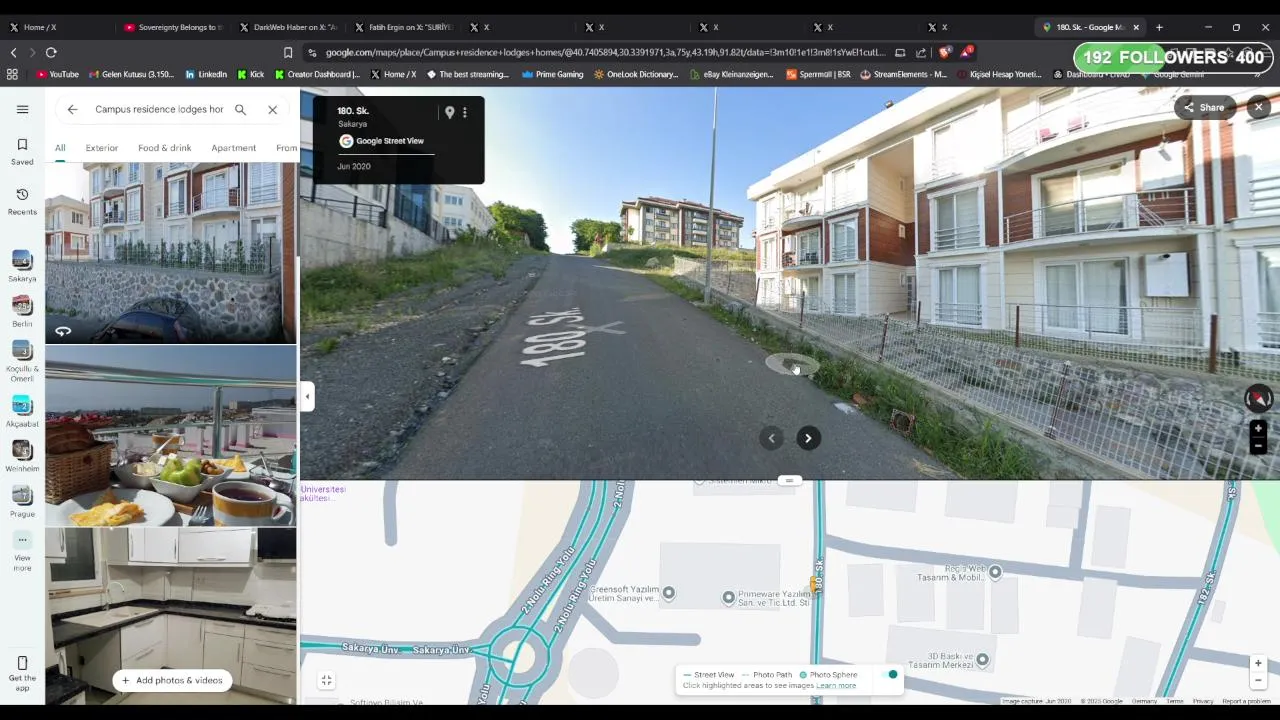Open Recents in sidebar
This screenshot has height=720, width=1280.
click(22, 201)
